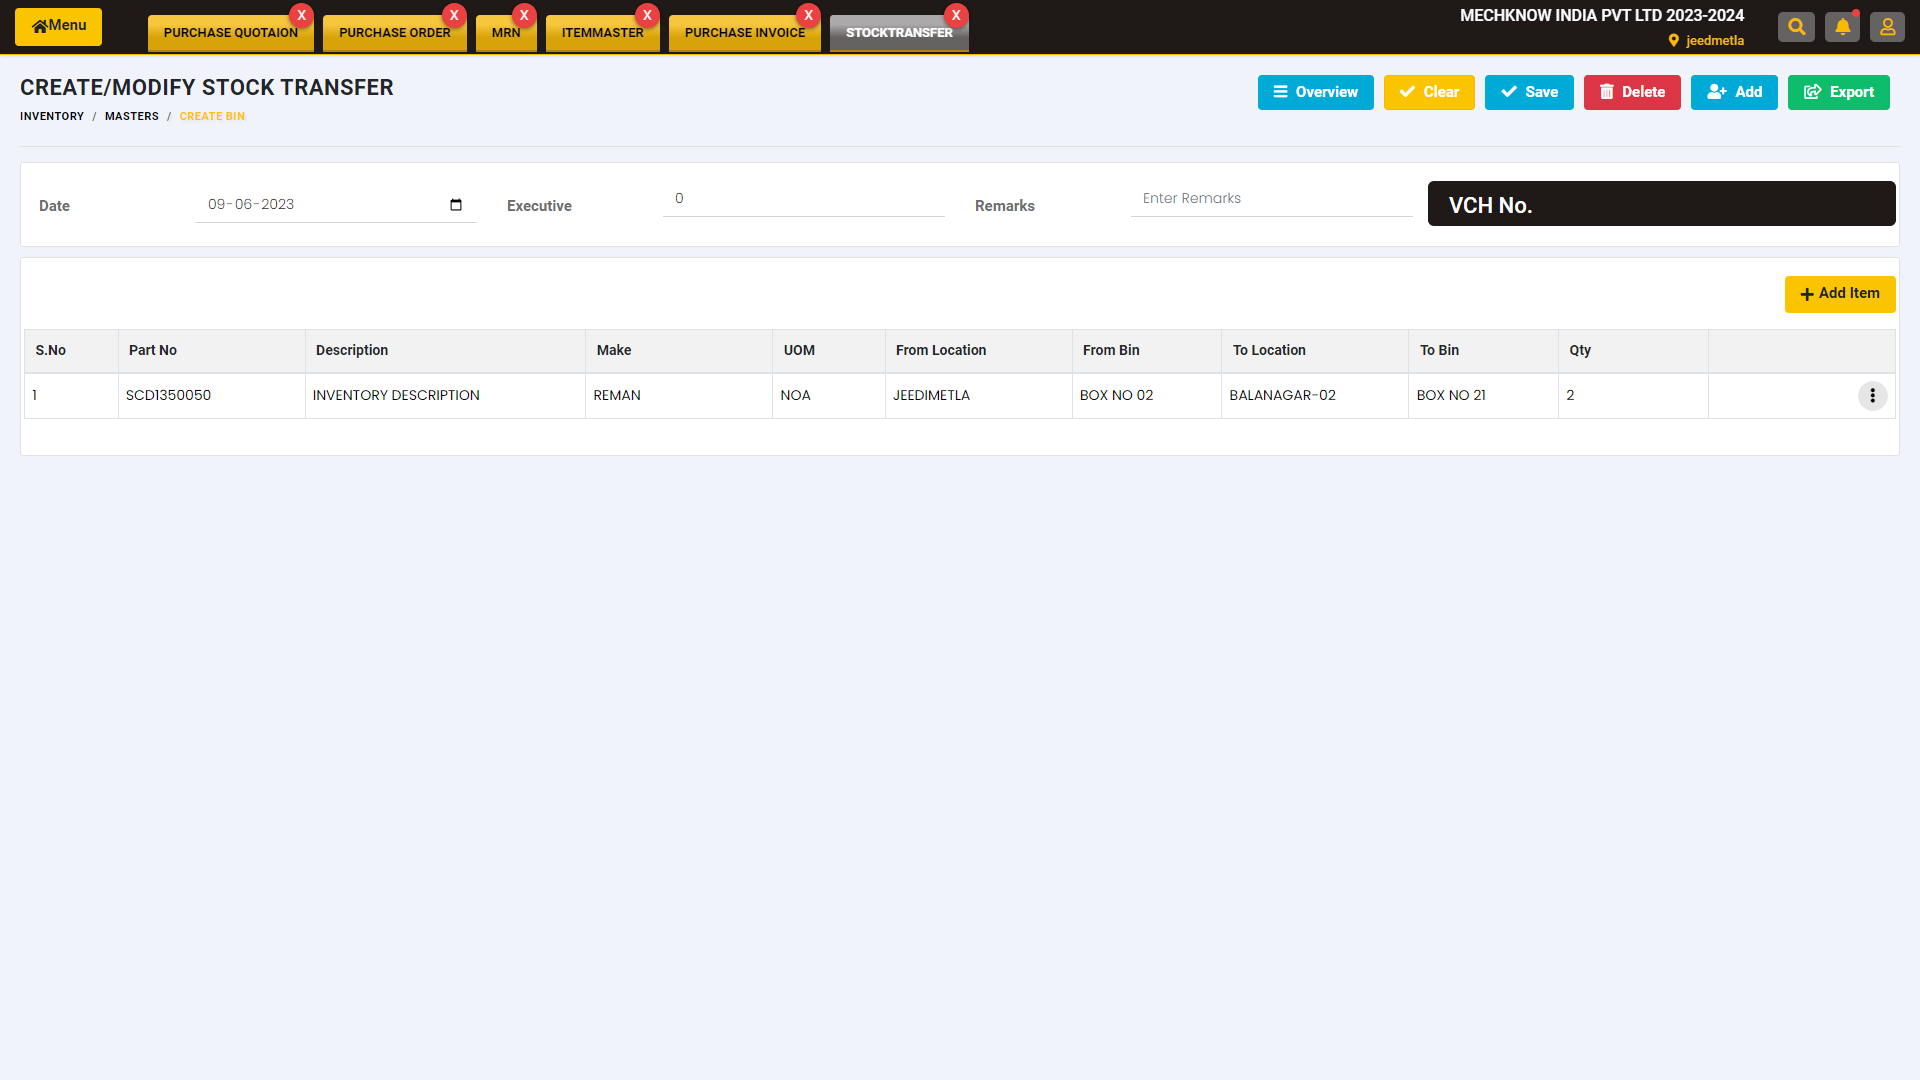Image resolution: width=1920 pixels, height=1080 pixels.
Task: Open row options three-dot menu
Action: 1872,396
